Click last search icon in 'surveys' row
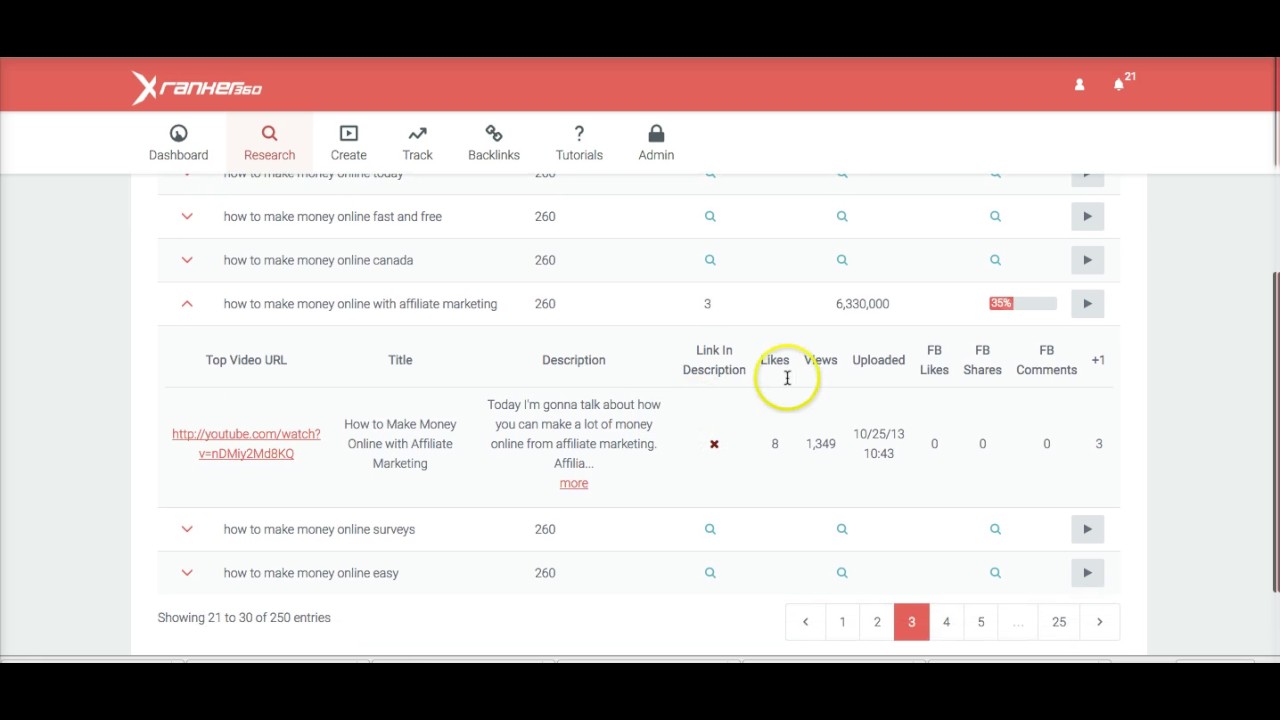The image size is (1280, 720). [995, 529]
